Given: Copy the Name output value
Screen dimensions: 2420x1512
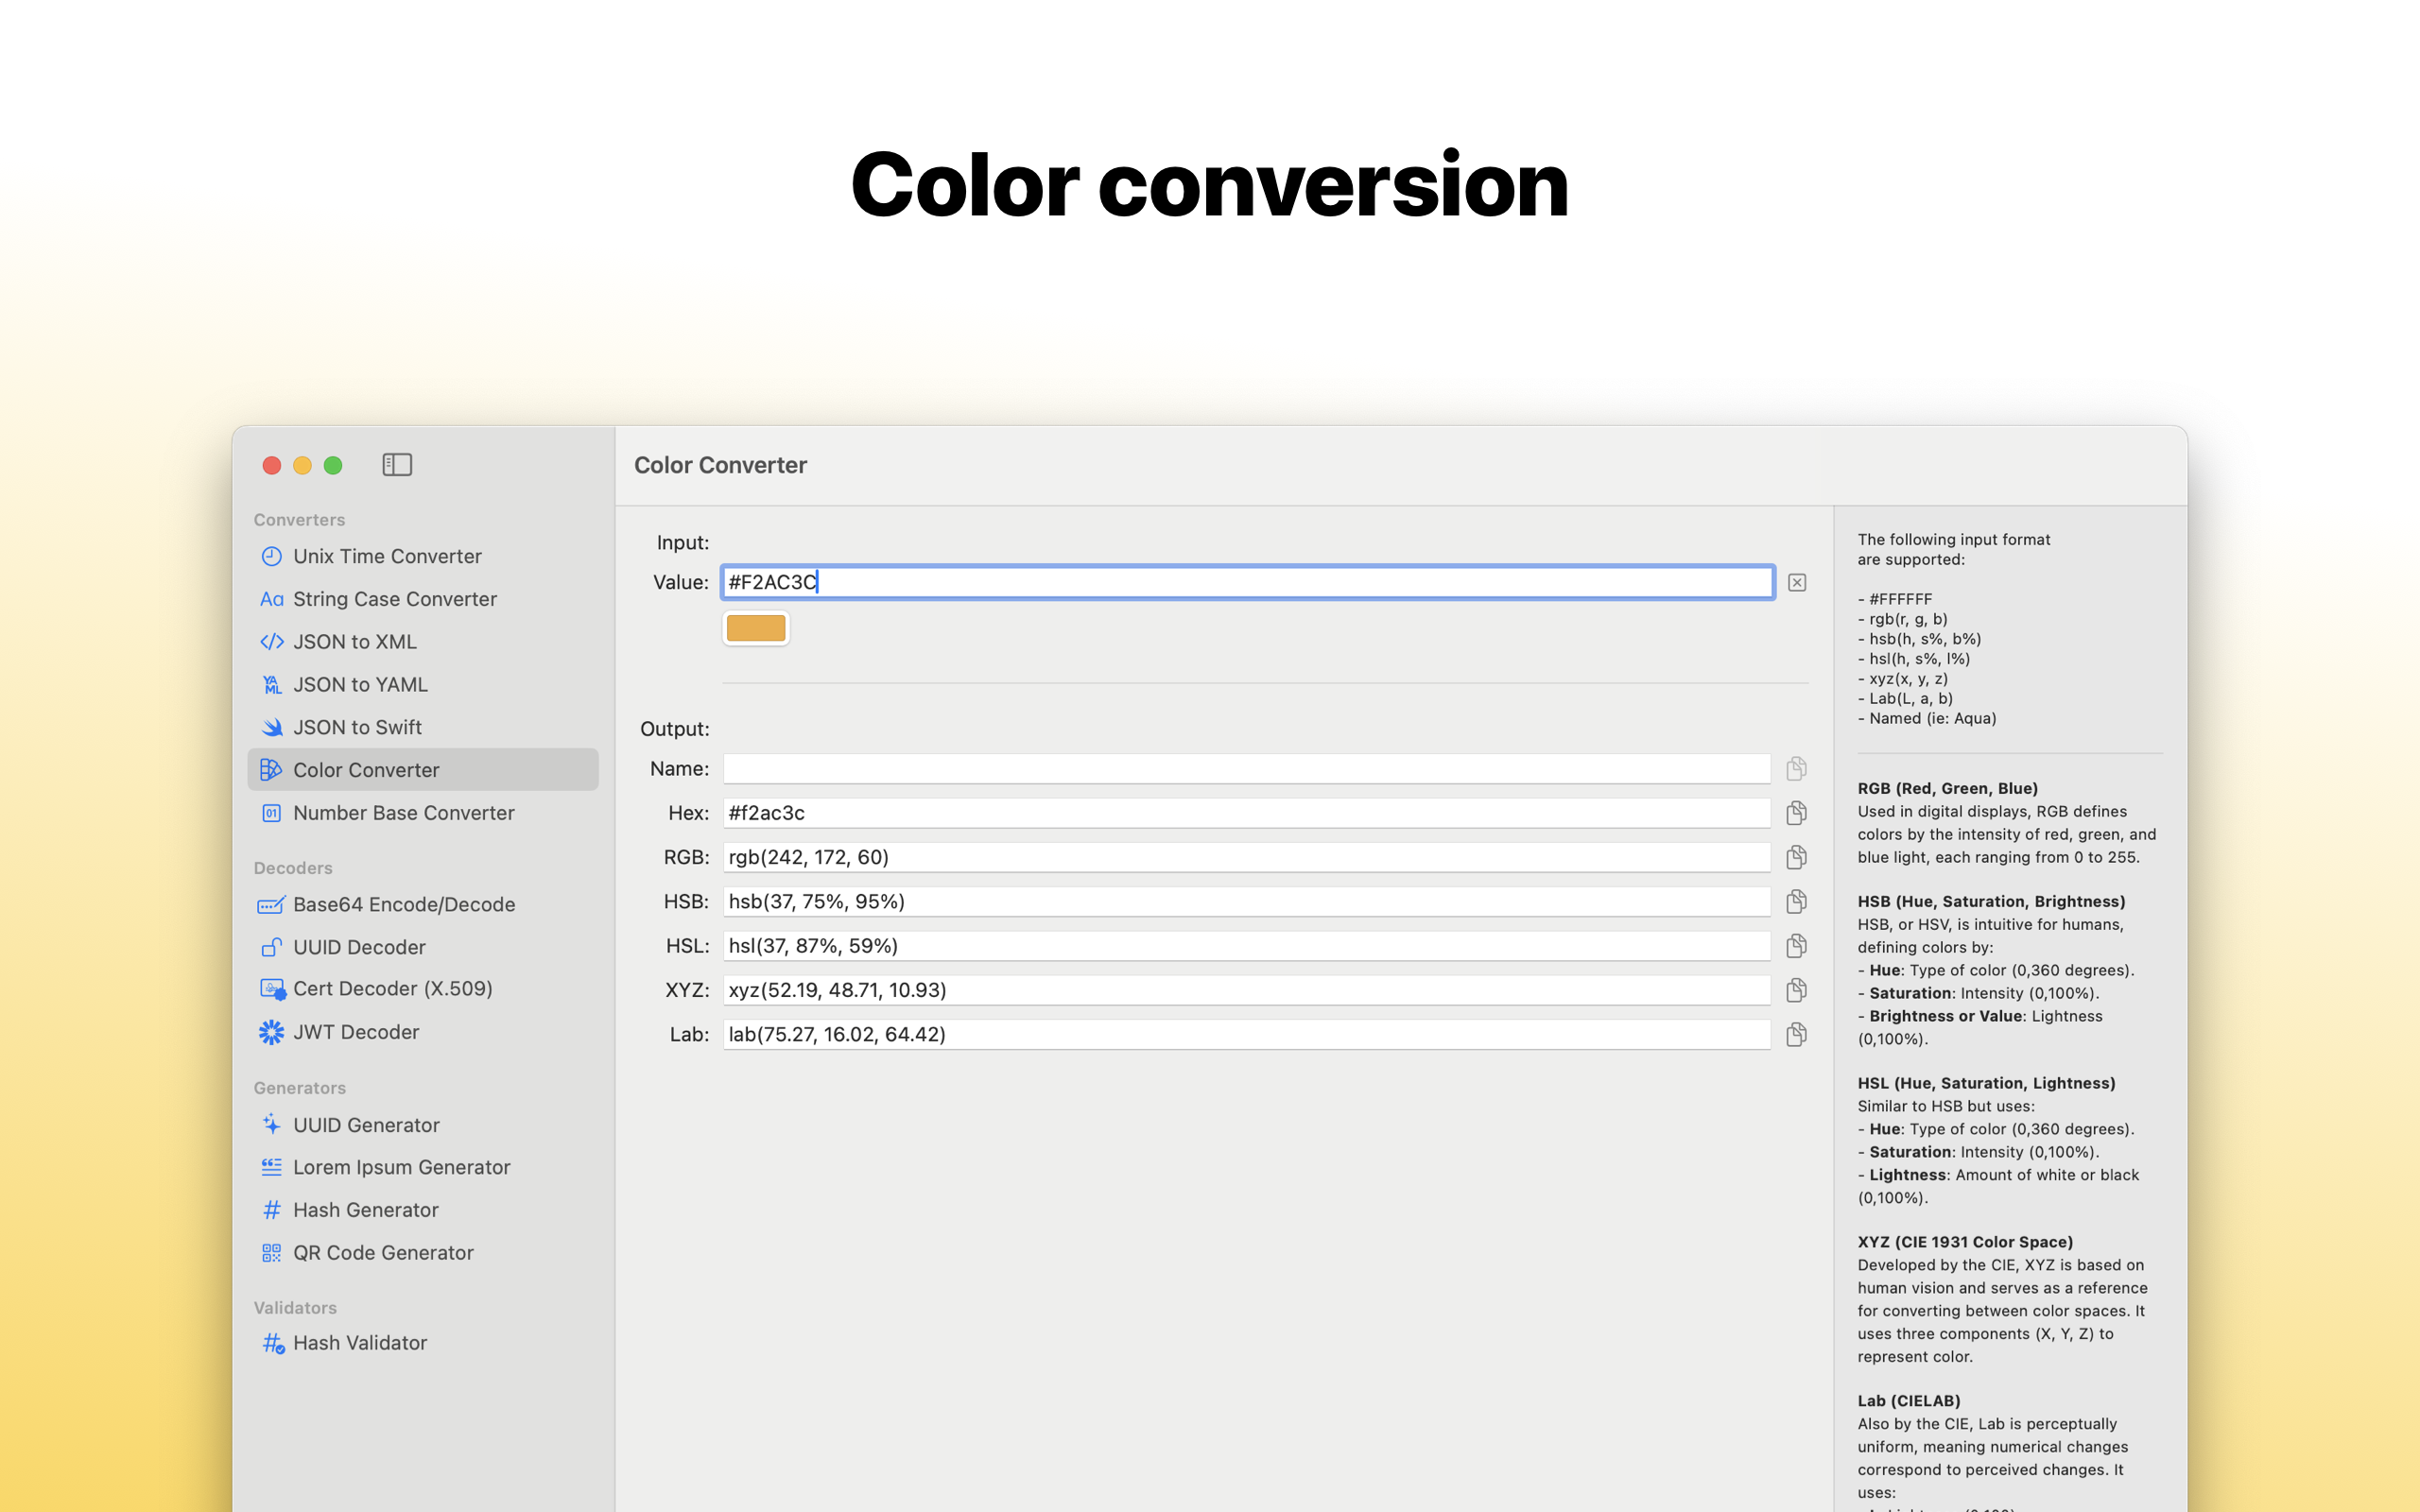Looking at the screenshot, I should 1796,768.
